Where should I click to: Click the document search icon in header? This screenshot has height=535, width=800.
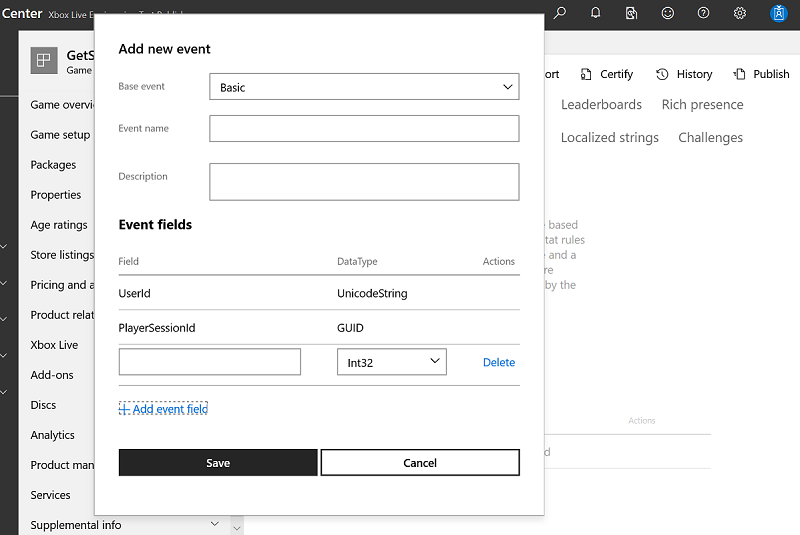point(631,13)
